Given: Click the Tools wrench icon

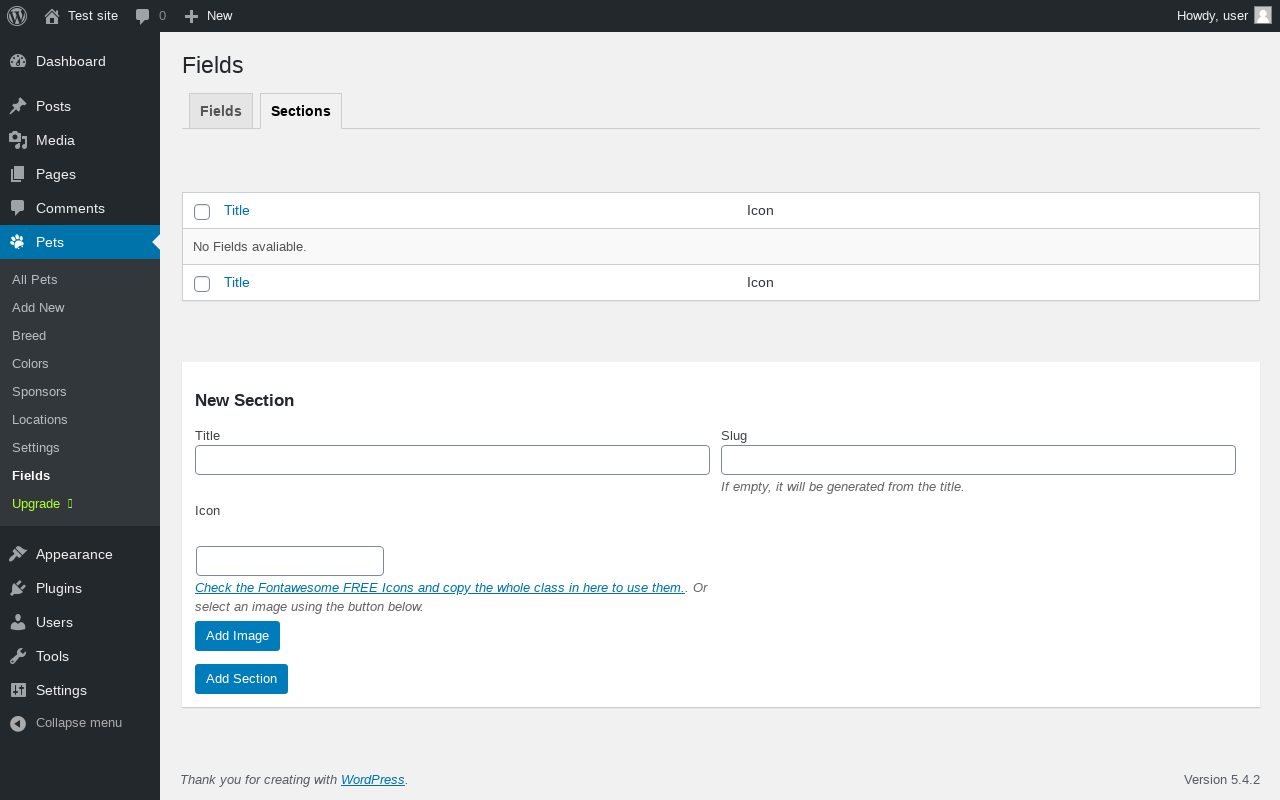Looking at the screenshot, I should pos(18,656).
